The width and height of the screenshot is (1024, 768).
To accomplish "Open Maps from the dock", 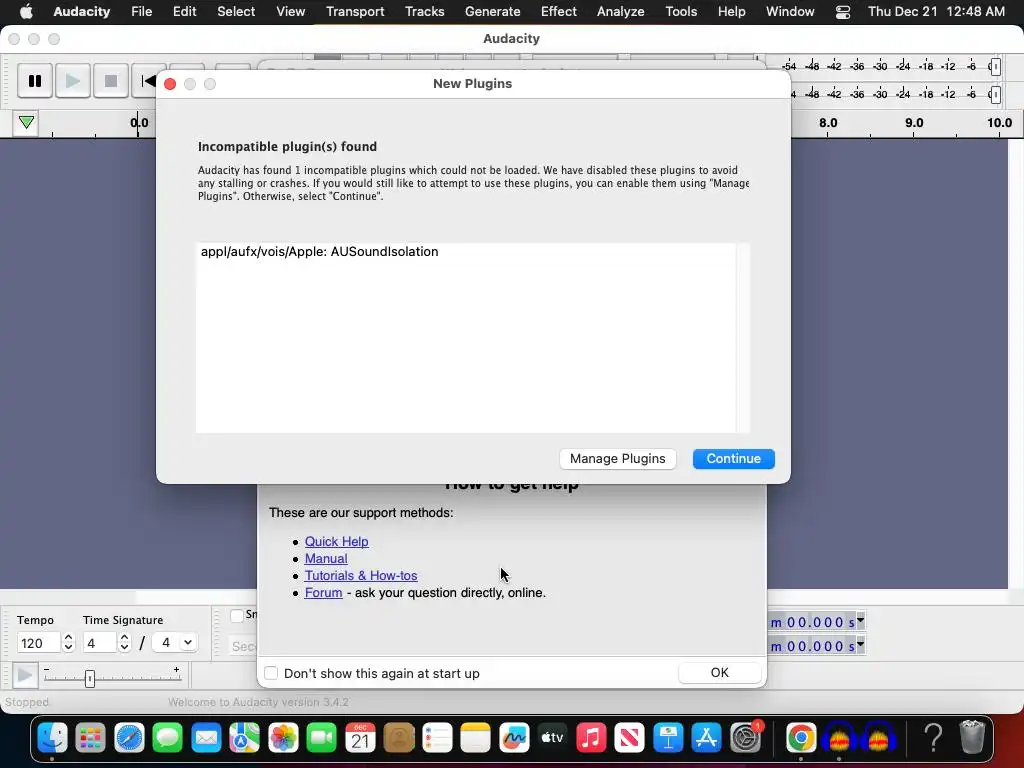I will coord(244,739).
